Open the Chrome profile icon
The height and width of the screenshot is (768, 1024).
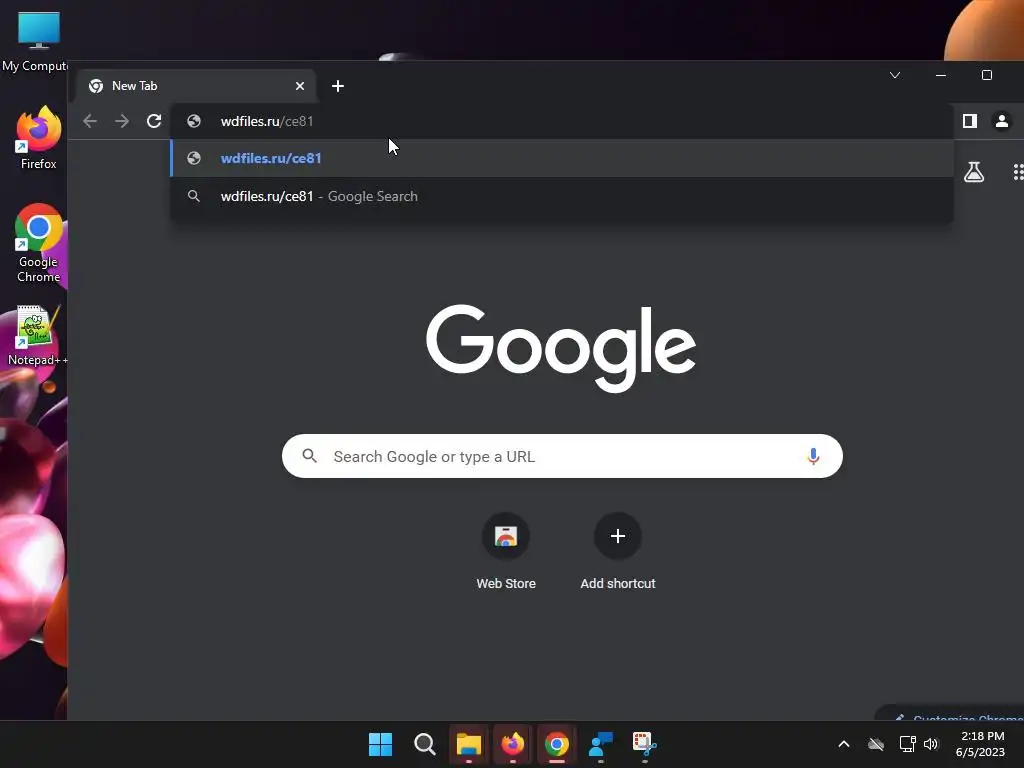pos(1002,121)
